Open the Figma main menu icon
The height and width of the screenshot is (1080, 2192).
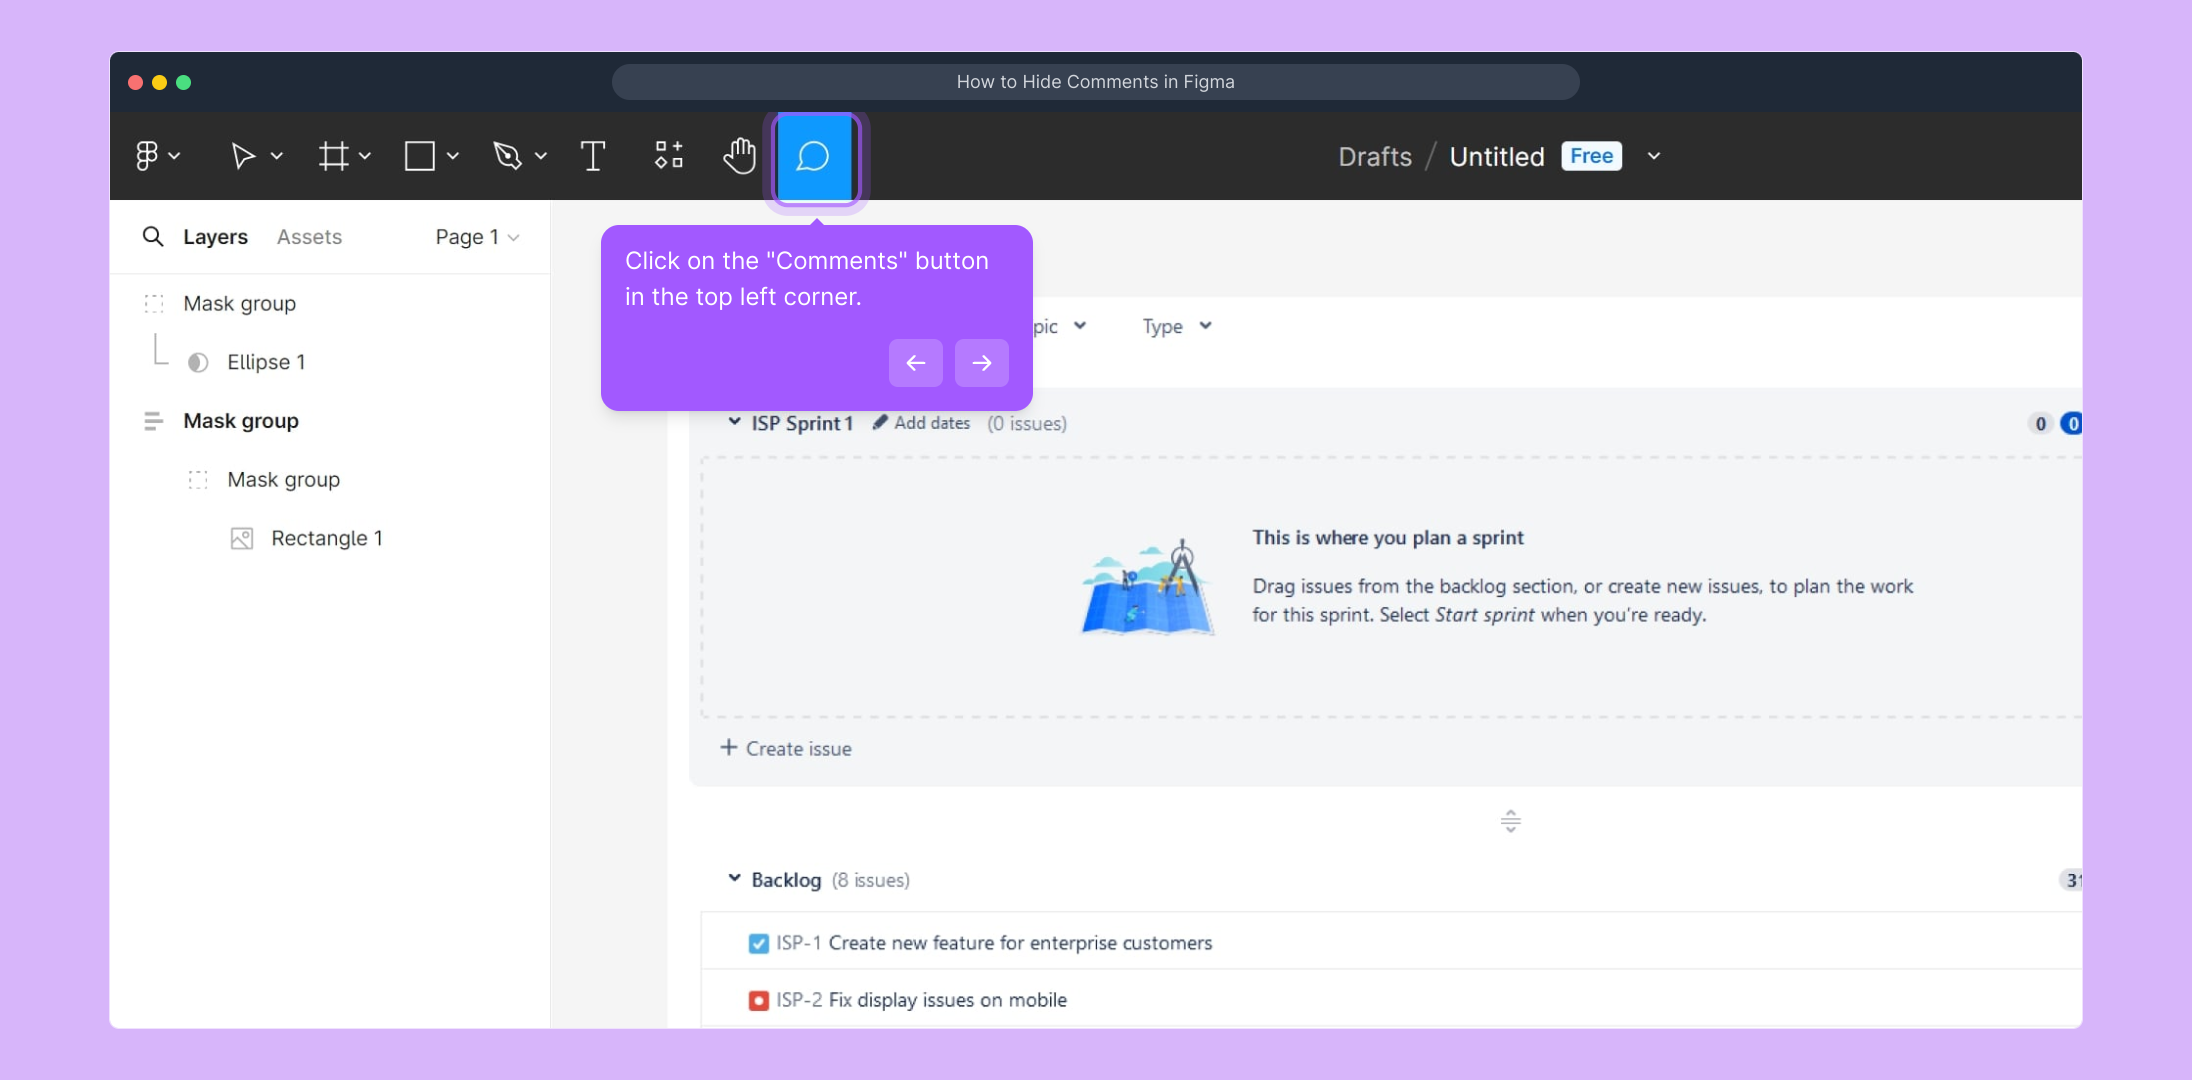147,156
